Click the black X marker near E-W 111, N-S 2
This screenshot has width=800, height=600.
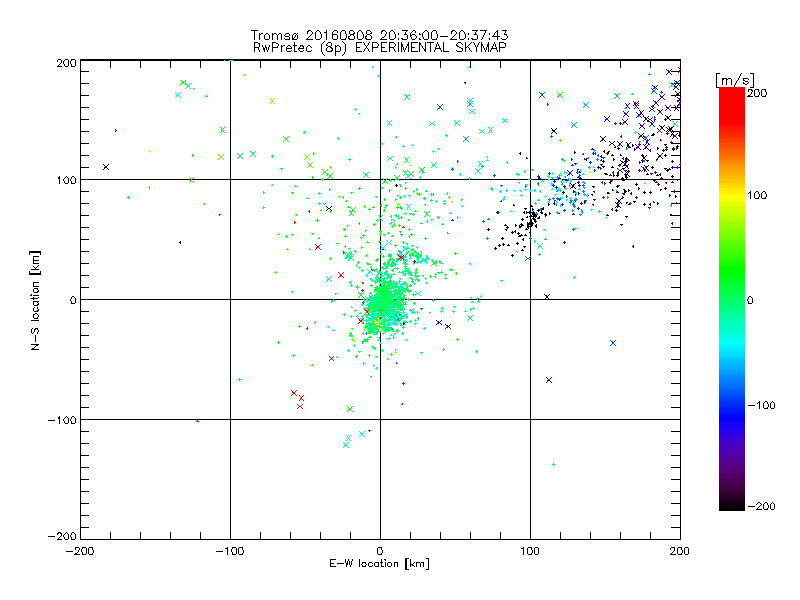click(x=547, y=296)
